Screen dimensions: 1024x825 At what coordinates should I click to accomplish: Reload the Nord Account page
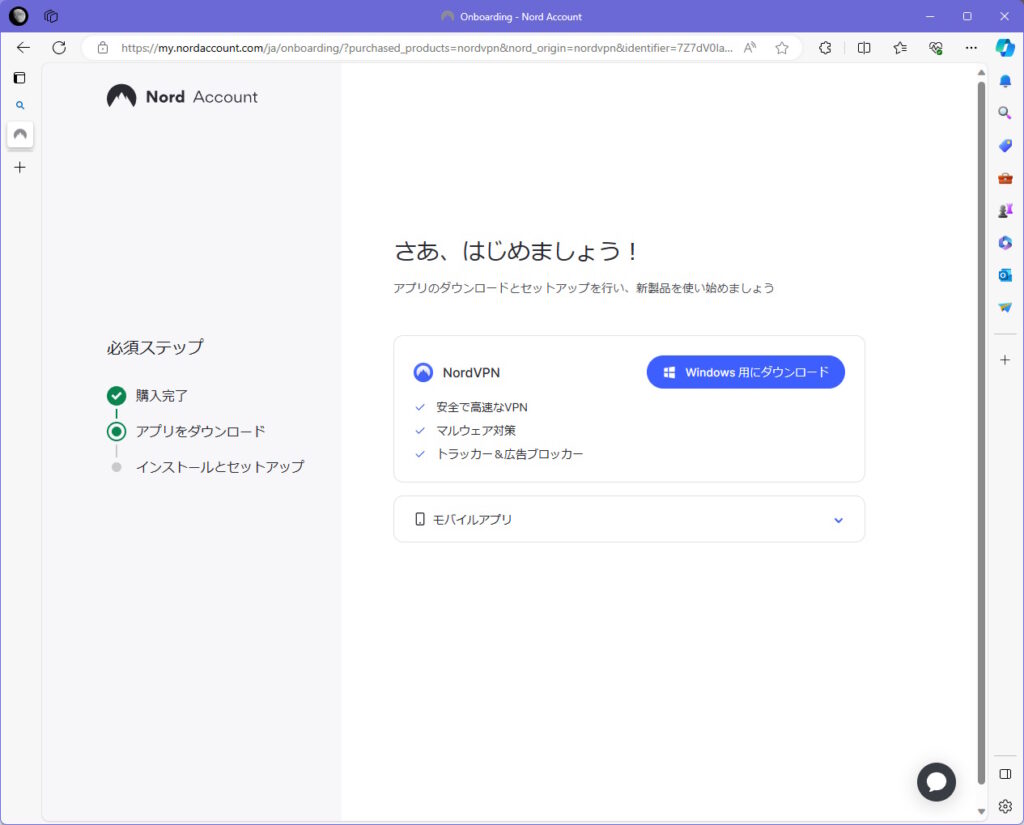tap(59, 48)
